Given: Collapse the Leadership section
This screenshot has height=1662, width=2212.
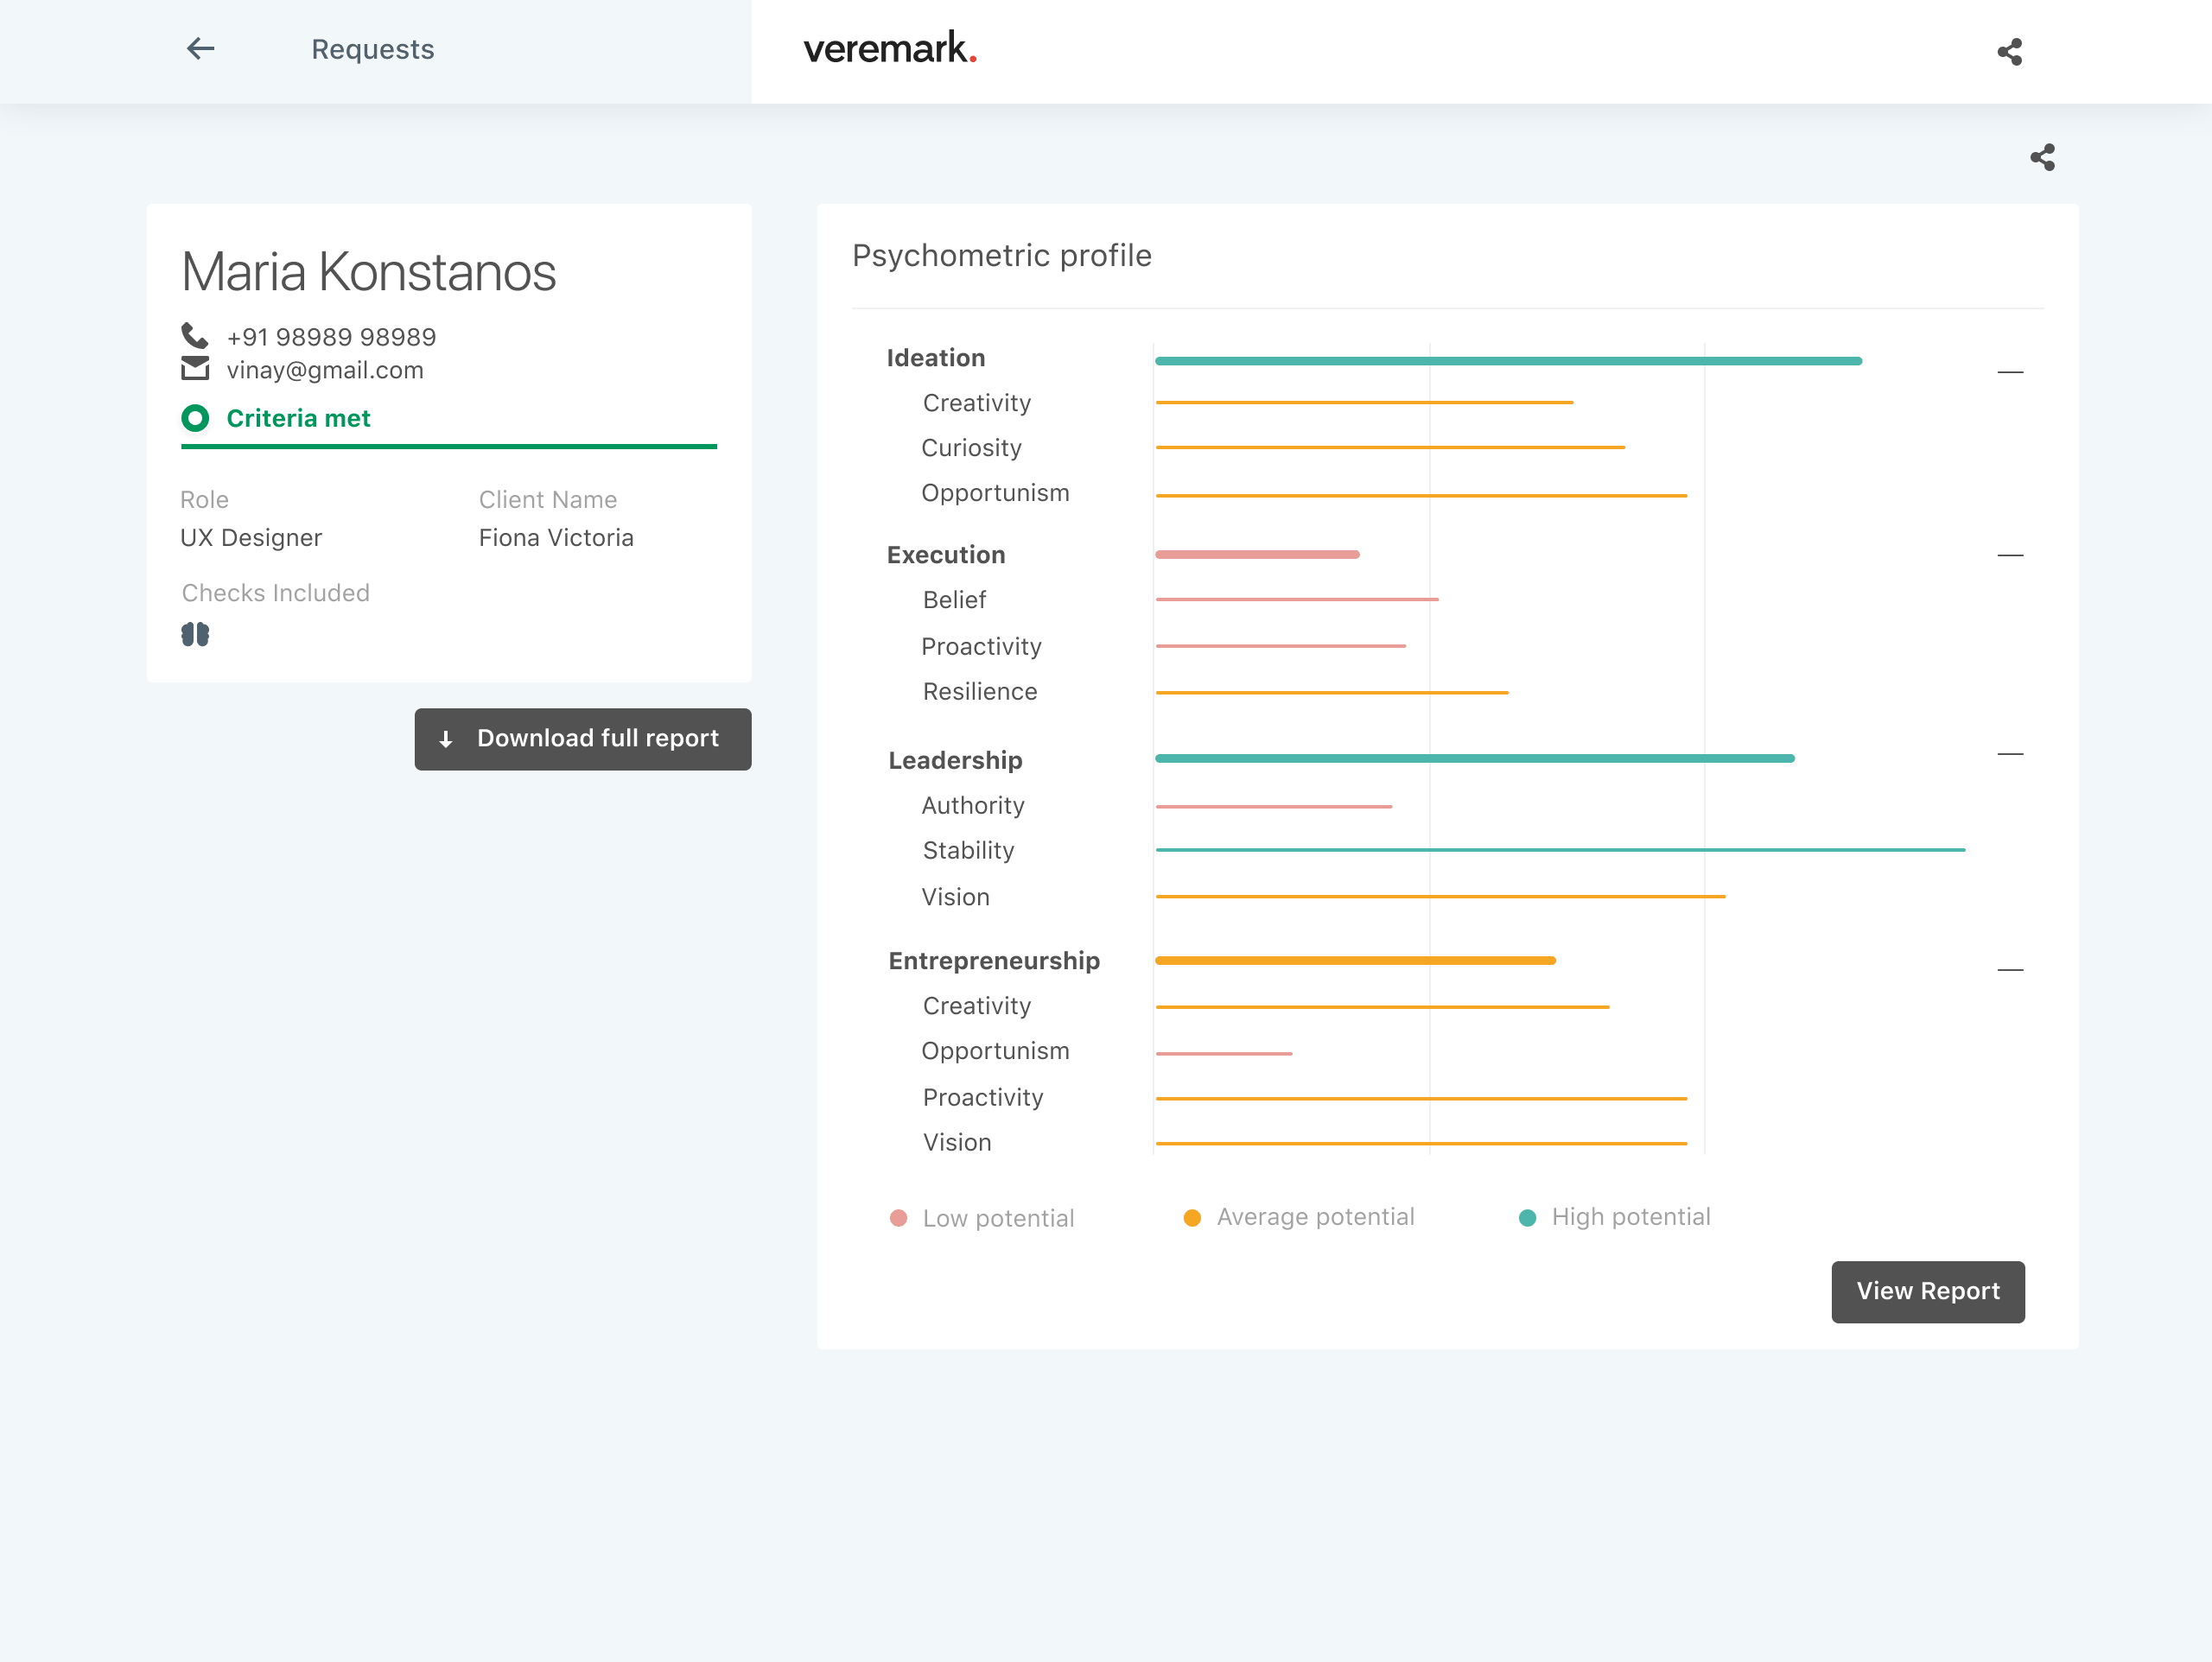Looking at the screenshot, I should (x=2010, y=754).
